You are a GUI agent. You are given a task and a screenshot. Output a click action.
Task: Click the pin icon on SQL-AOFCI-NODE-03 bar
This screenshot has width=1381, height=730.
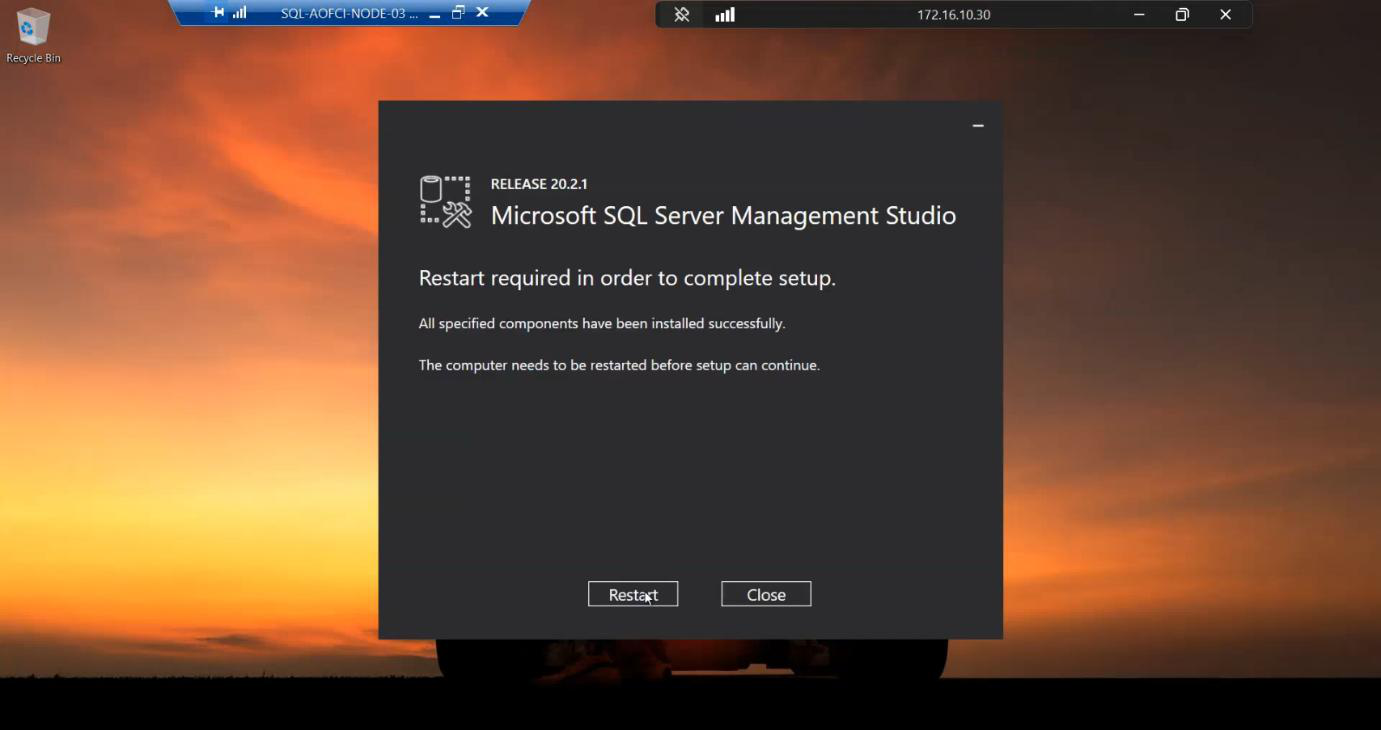coord(219,13)
